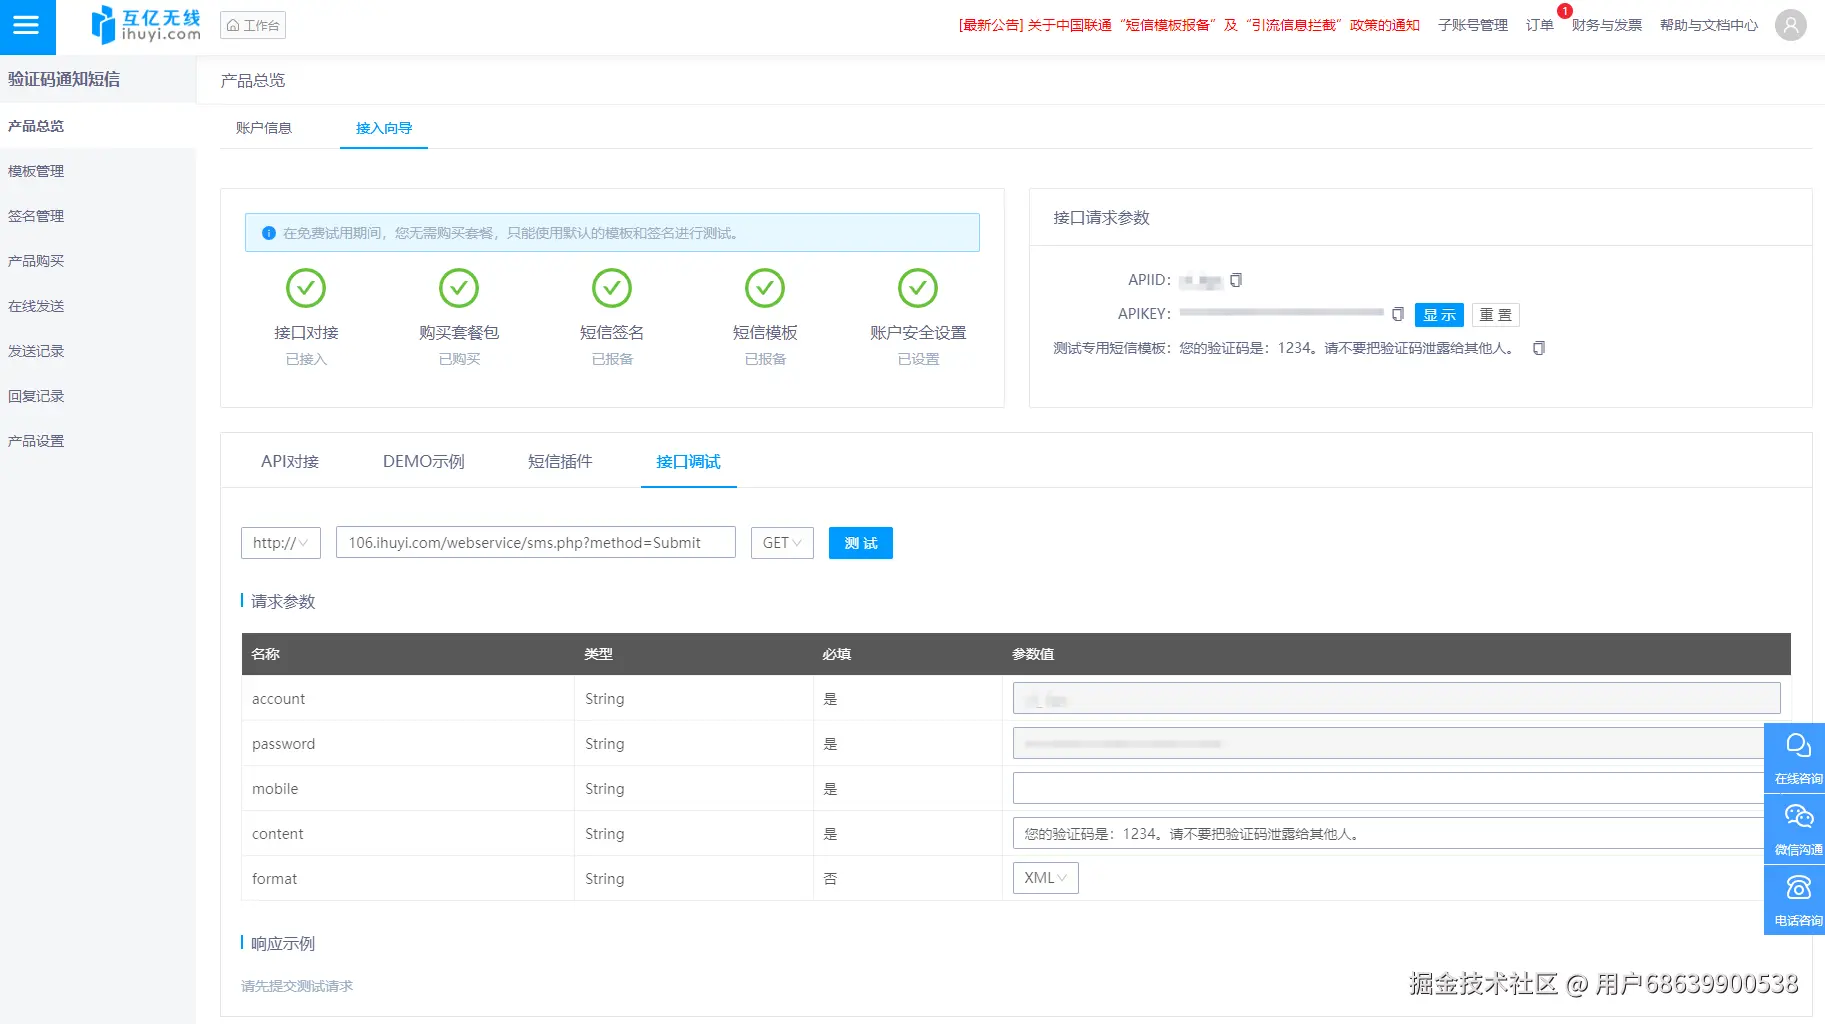1825x1024 pixels.
Task: Open 回复记录 in the sidebar
Action: click(98, 396)
